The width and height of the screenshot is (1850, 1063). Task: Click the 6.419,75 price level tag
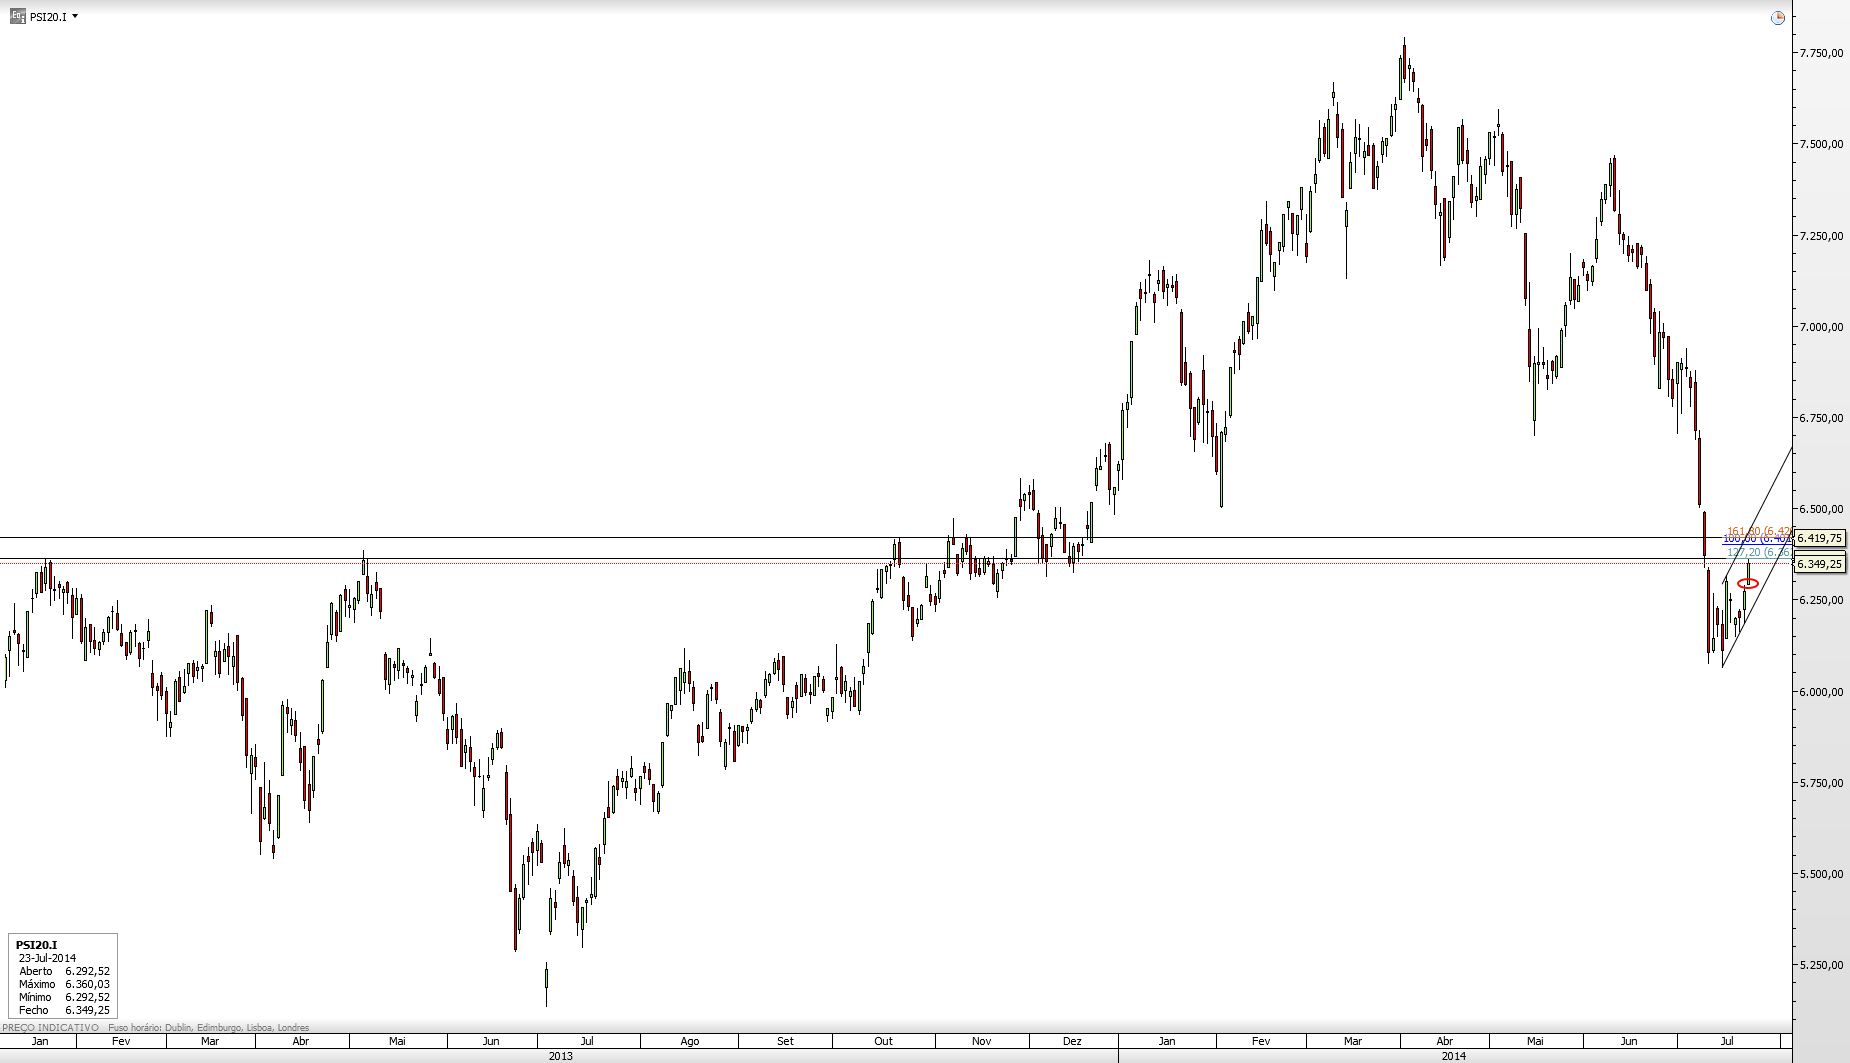tap(1820, 538)
